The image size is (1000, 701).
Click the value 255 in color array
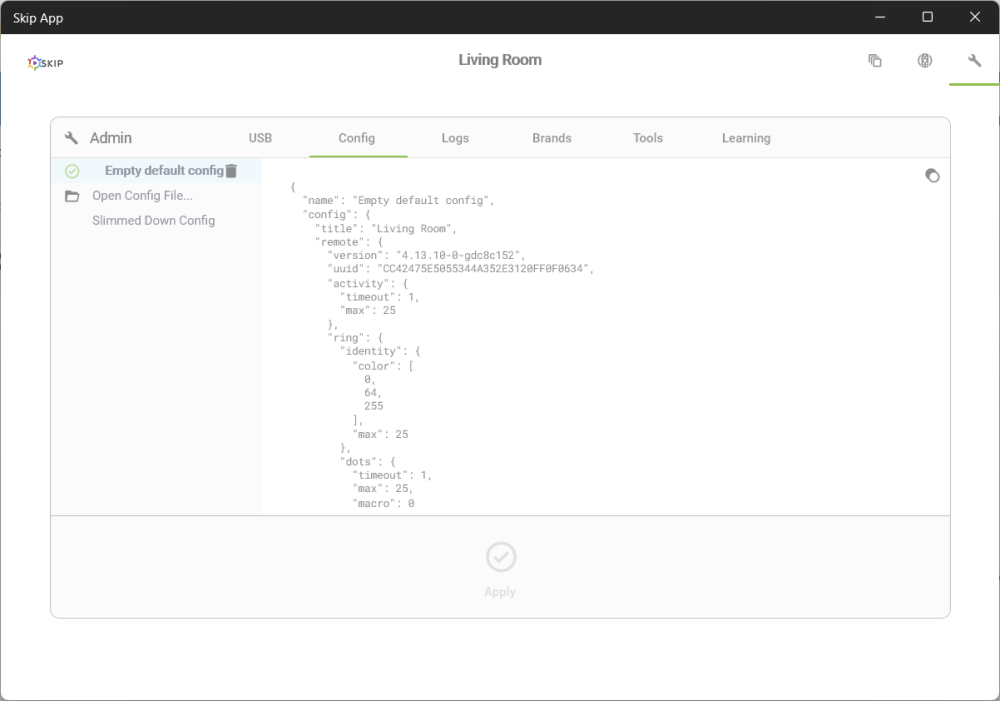(x=374, y=406)
